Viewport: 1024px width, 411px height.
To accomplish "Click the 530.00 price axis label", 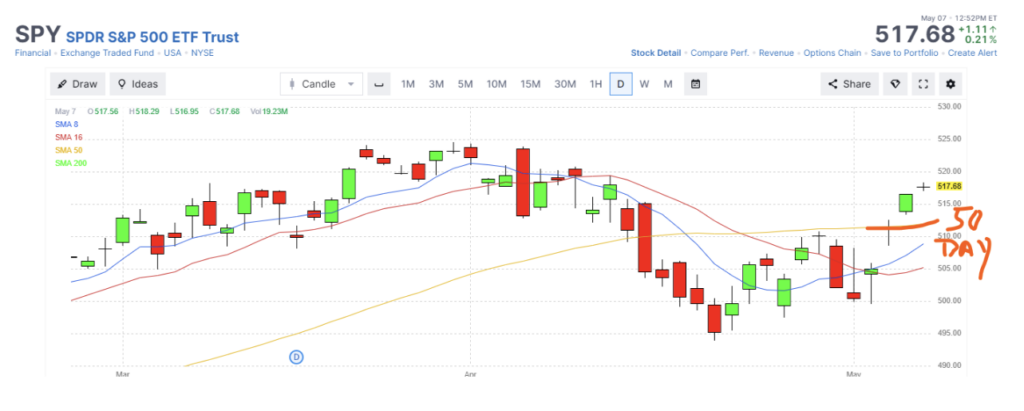I will (948, 107).
